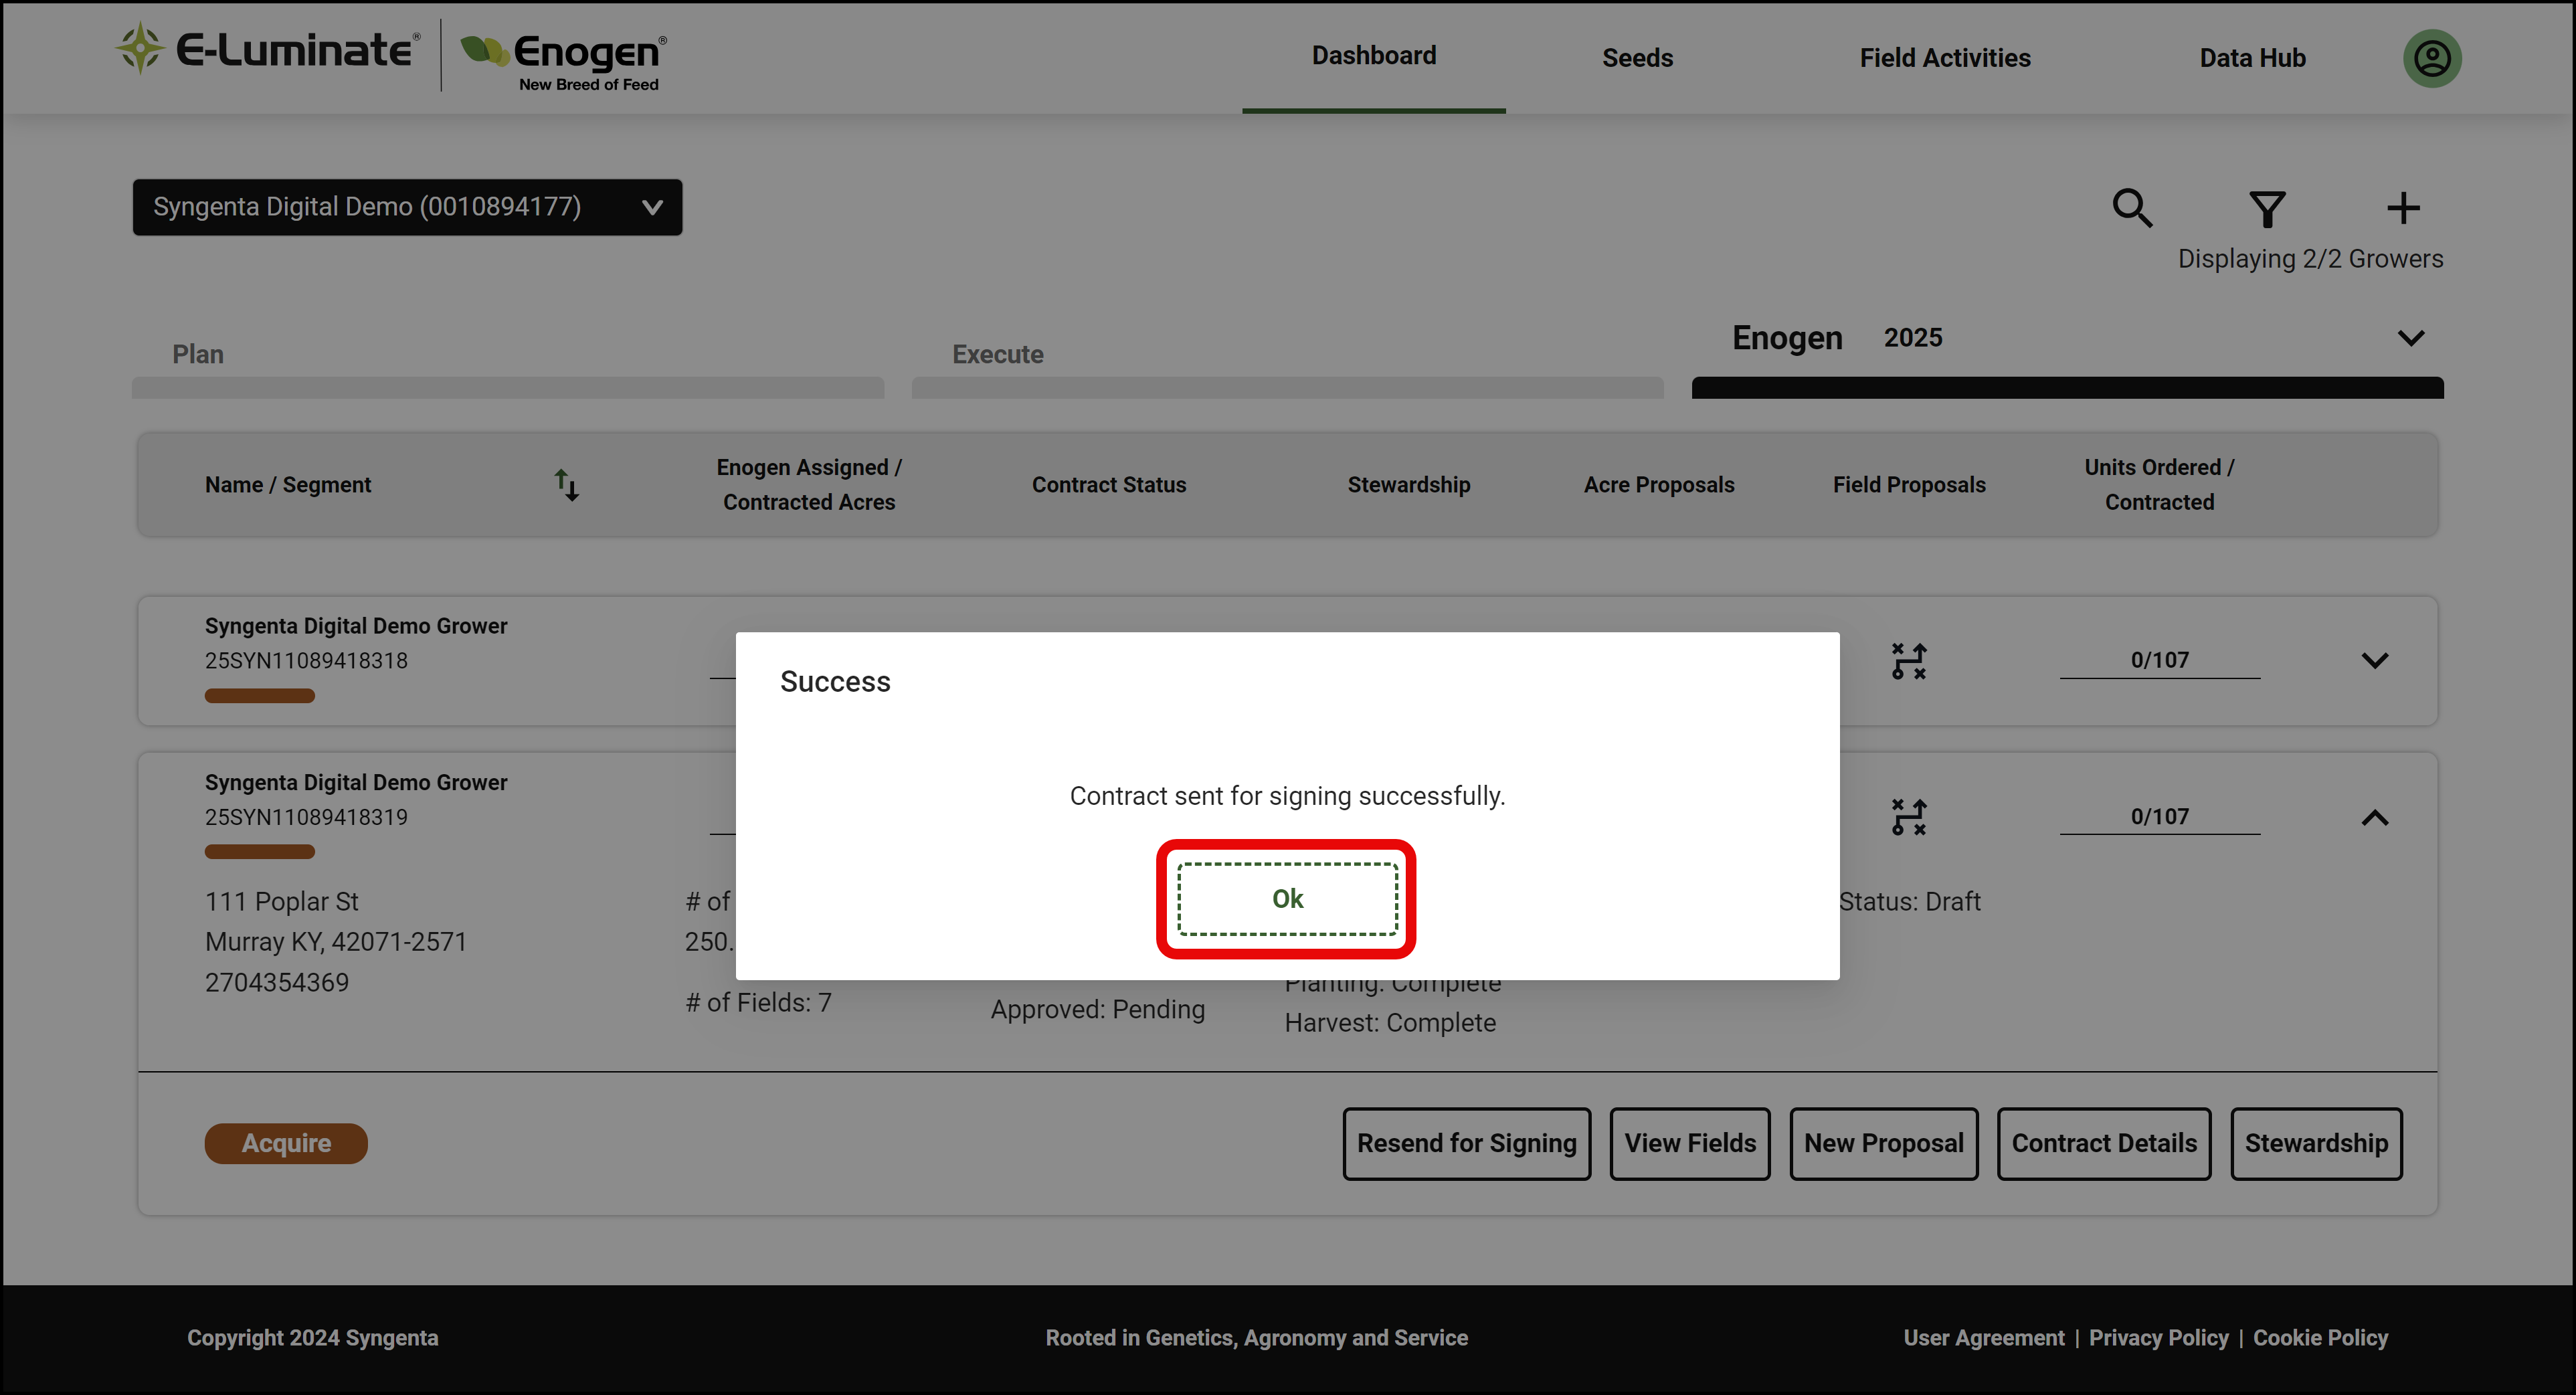The width and height of the screenshot is (2576, 1395).
Task: Click Resend for Signing button
Action: pyautogui.click(x=1466, y=1143)
